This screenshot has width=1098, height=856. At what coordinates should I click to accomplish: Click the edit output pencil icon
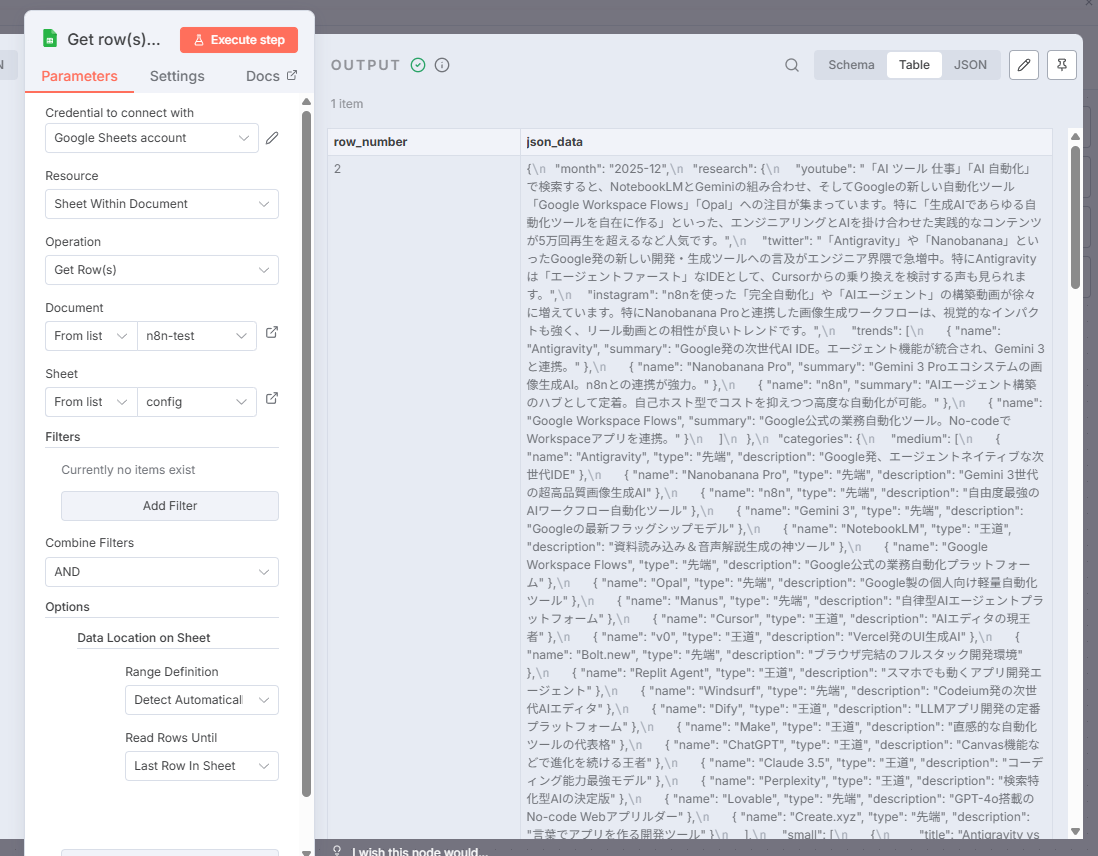1023,65
